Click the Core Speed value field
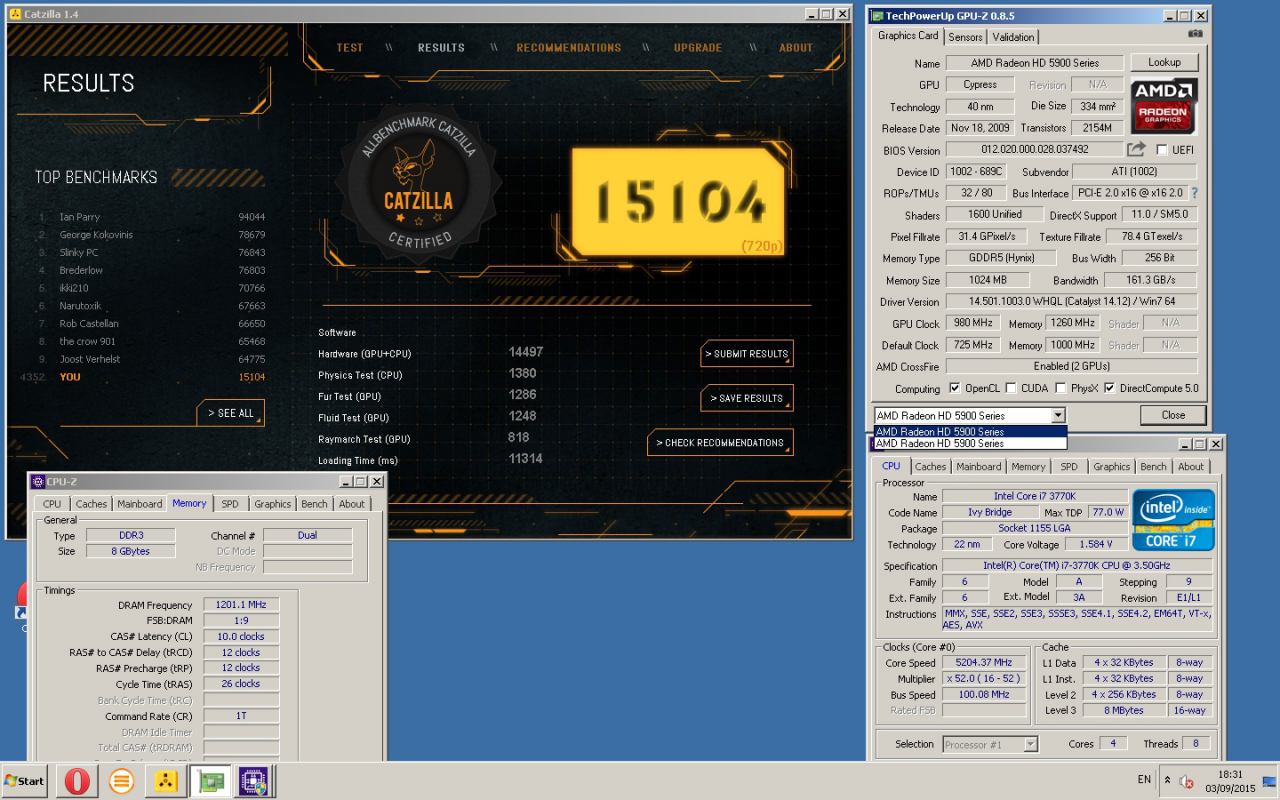Image resolution: width=1280 pixels, height=800 pixels. [x=985, y=662]
